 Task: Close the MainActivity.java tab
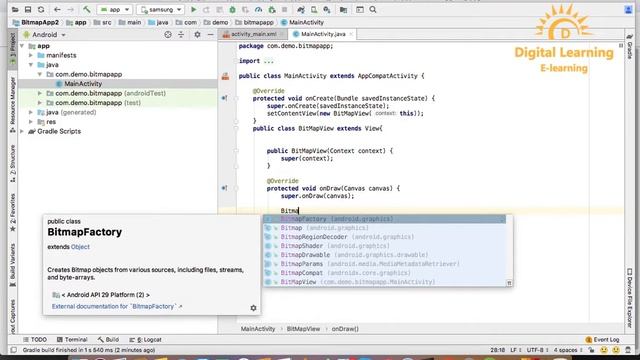click(x=351, y=34)
